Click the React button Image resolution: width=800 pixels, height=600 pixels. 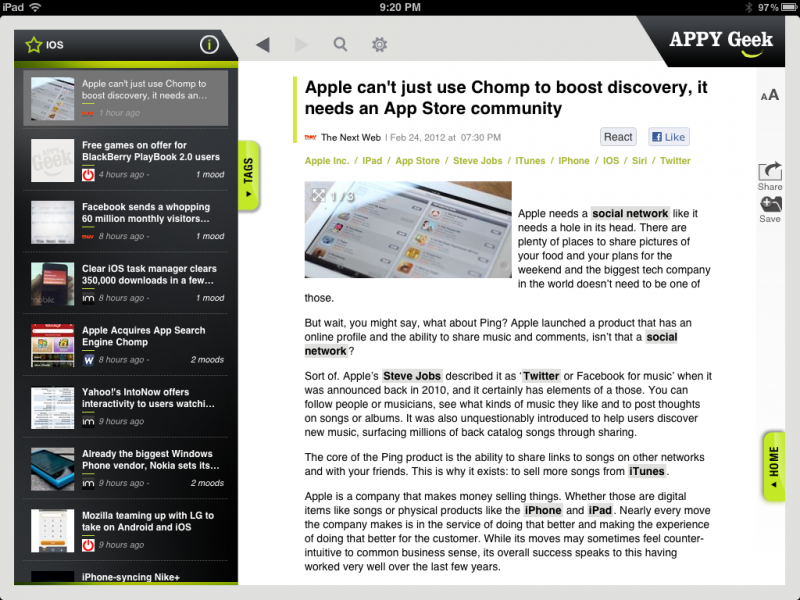(618, 137)
